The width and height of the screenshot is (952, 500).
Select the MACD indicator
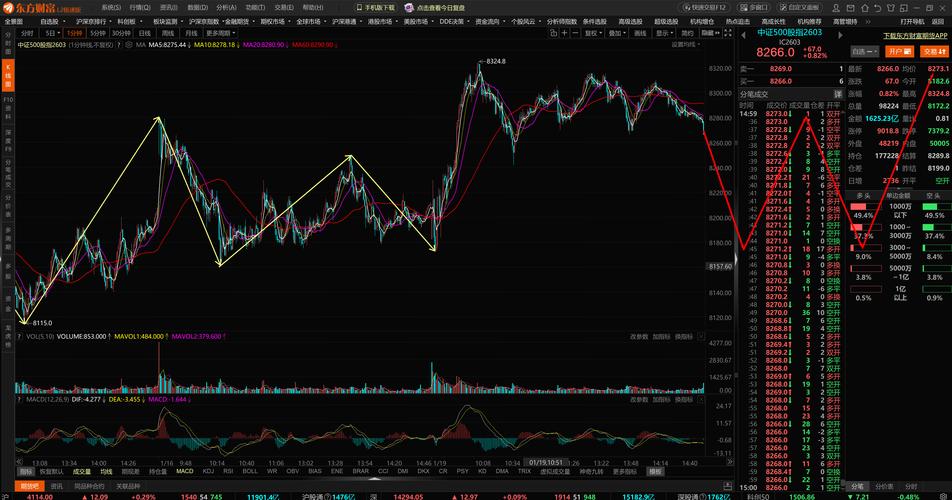click(x=185, y=470)
